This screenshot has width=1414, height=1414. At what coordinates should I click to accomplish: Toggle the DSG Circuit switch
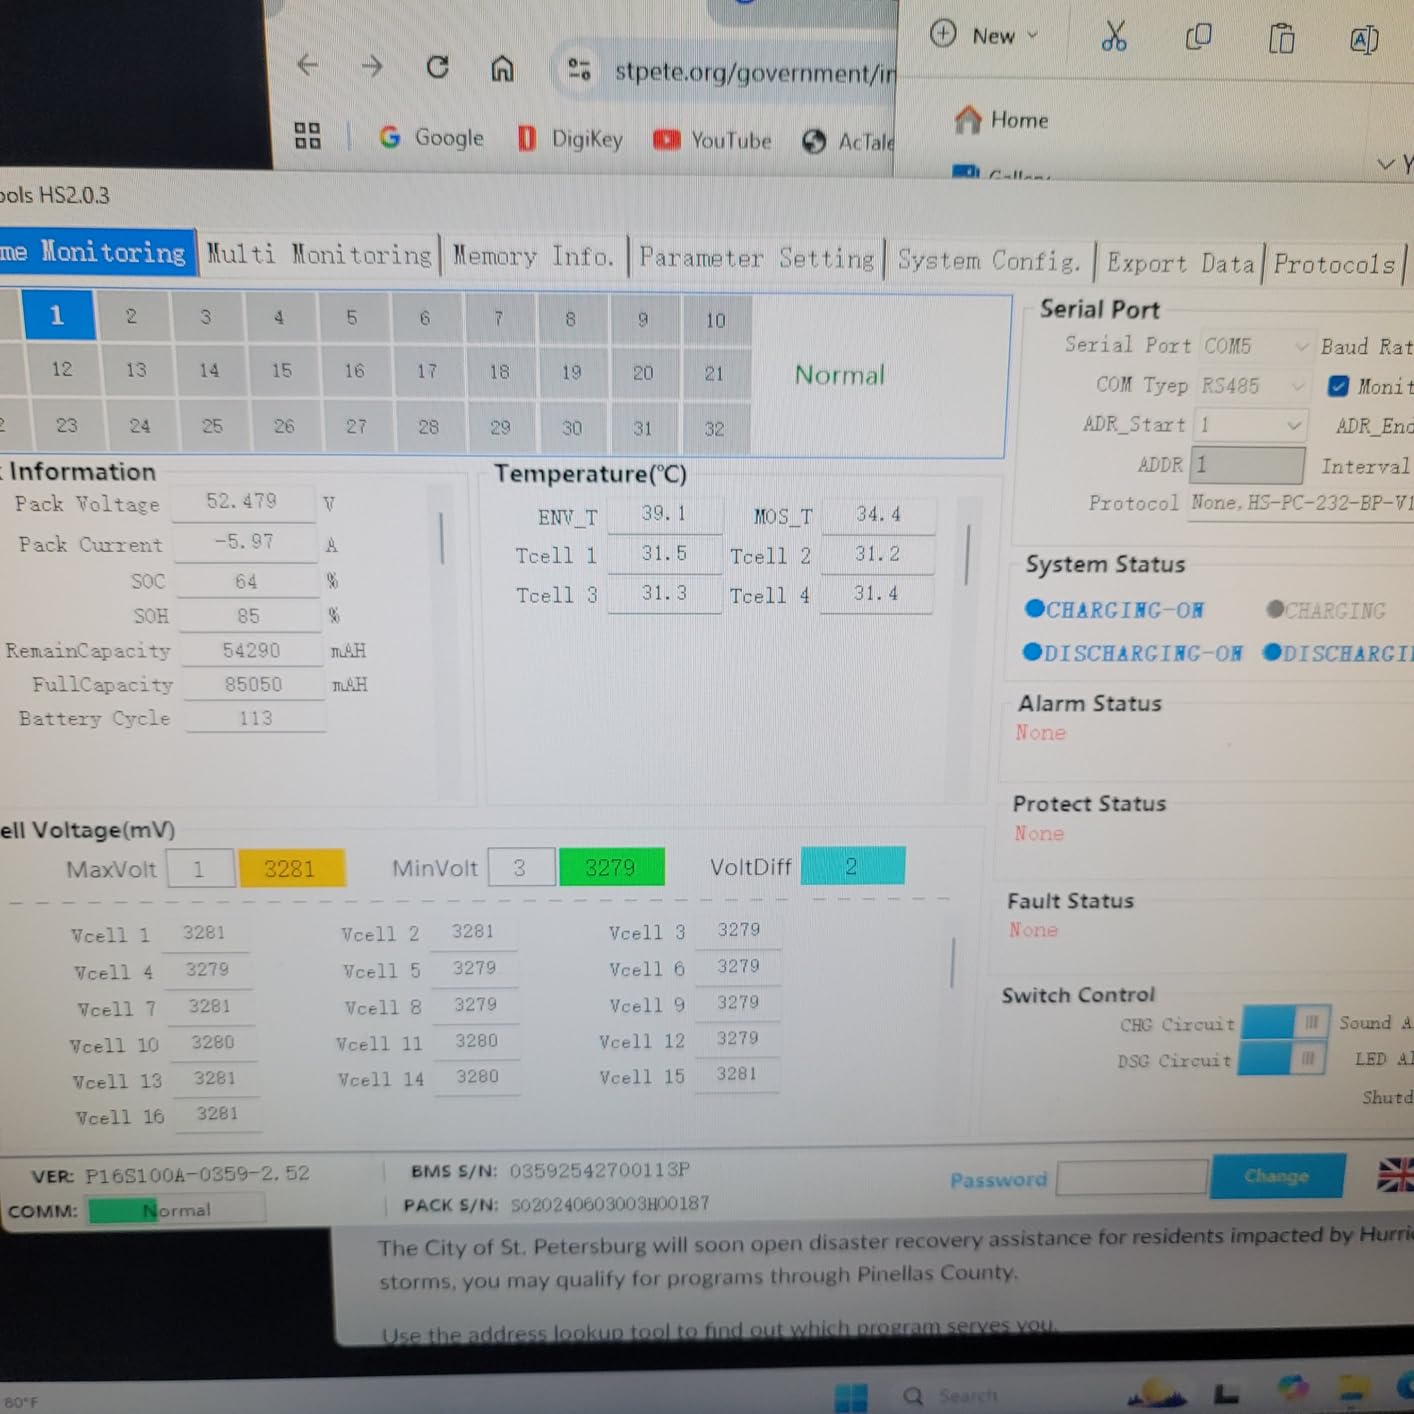click(x=1281, y=1059)
